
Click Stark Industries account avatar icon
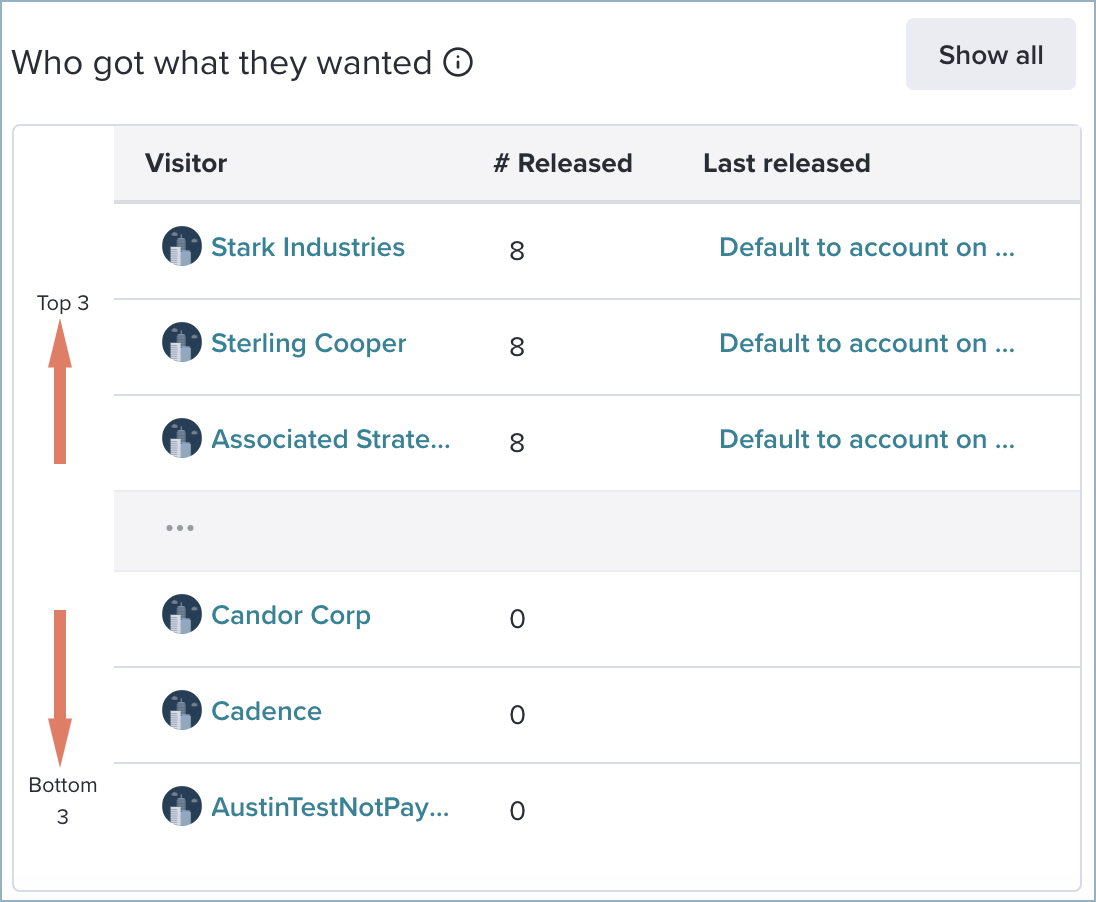(182, 246)
